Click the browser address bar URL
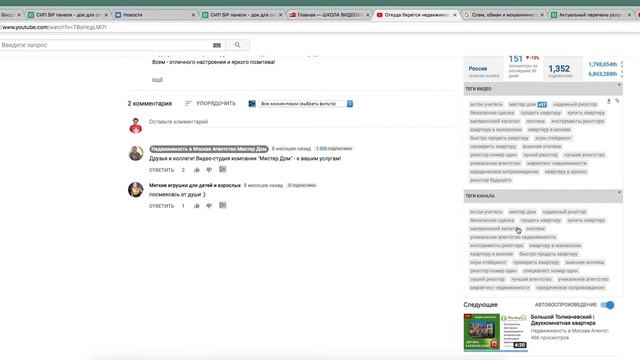Screen dimensions: 640x360 pos(53,27)
